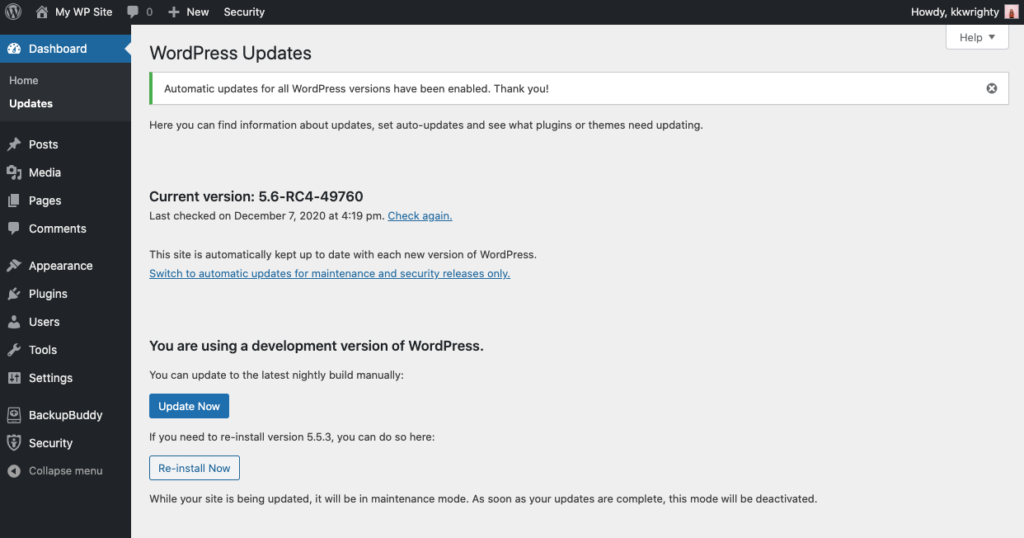The image size is (1024, 538).
Task: Open the Comments sidebar menu label
Action: (57, 229)
